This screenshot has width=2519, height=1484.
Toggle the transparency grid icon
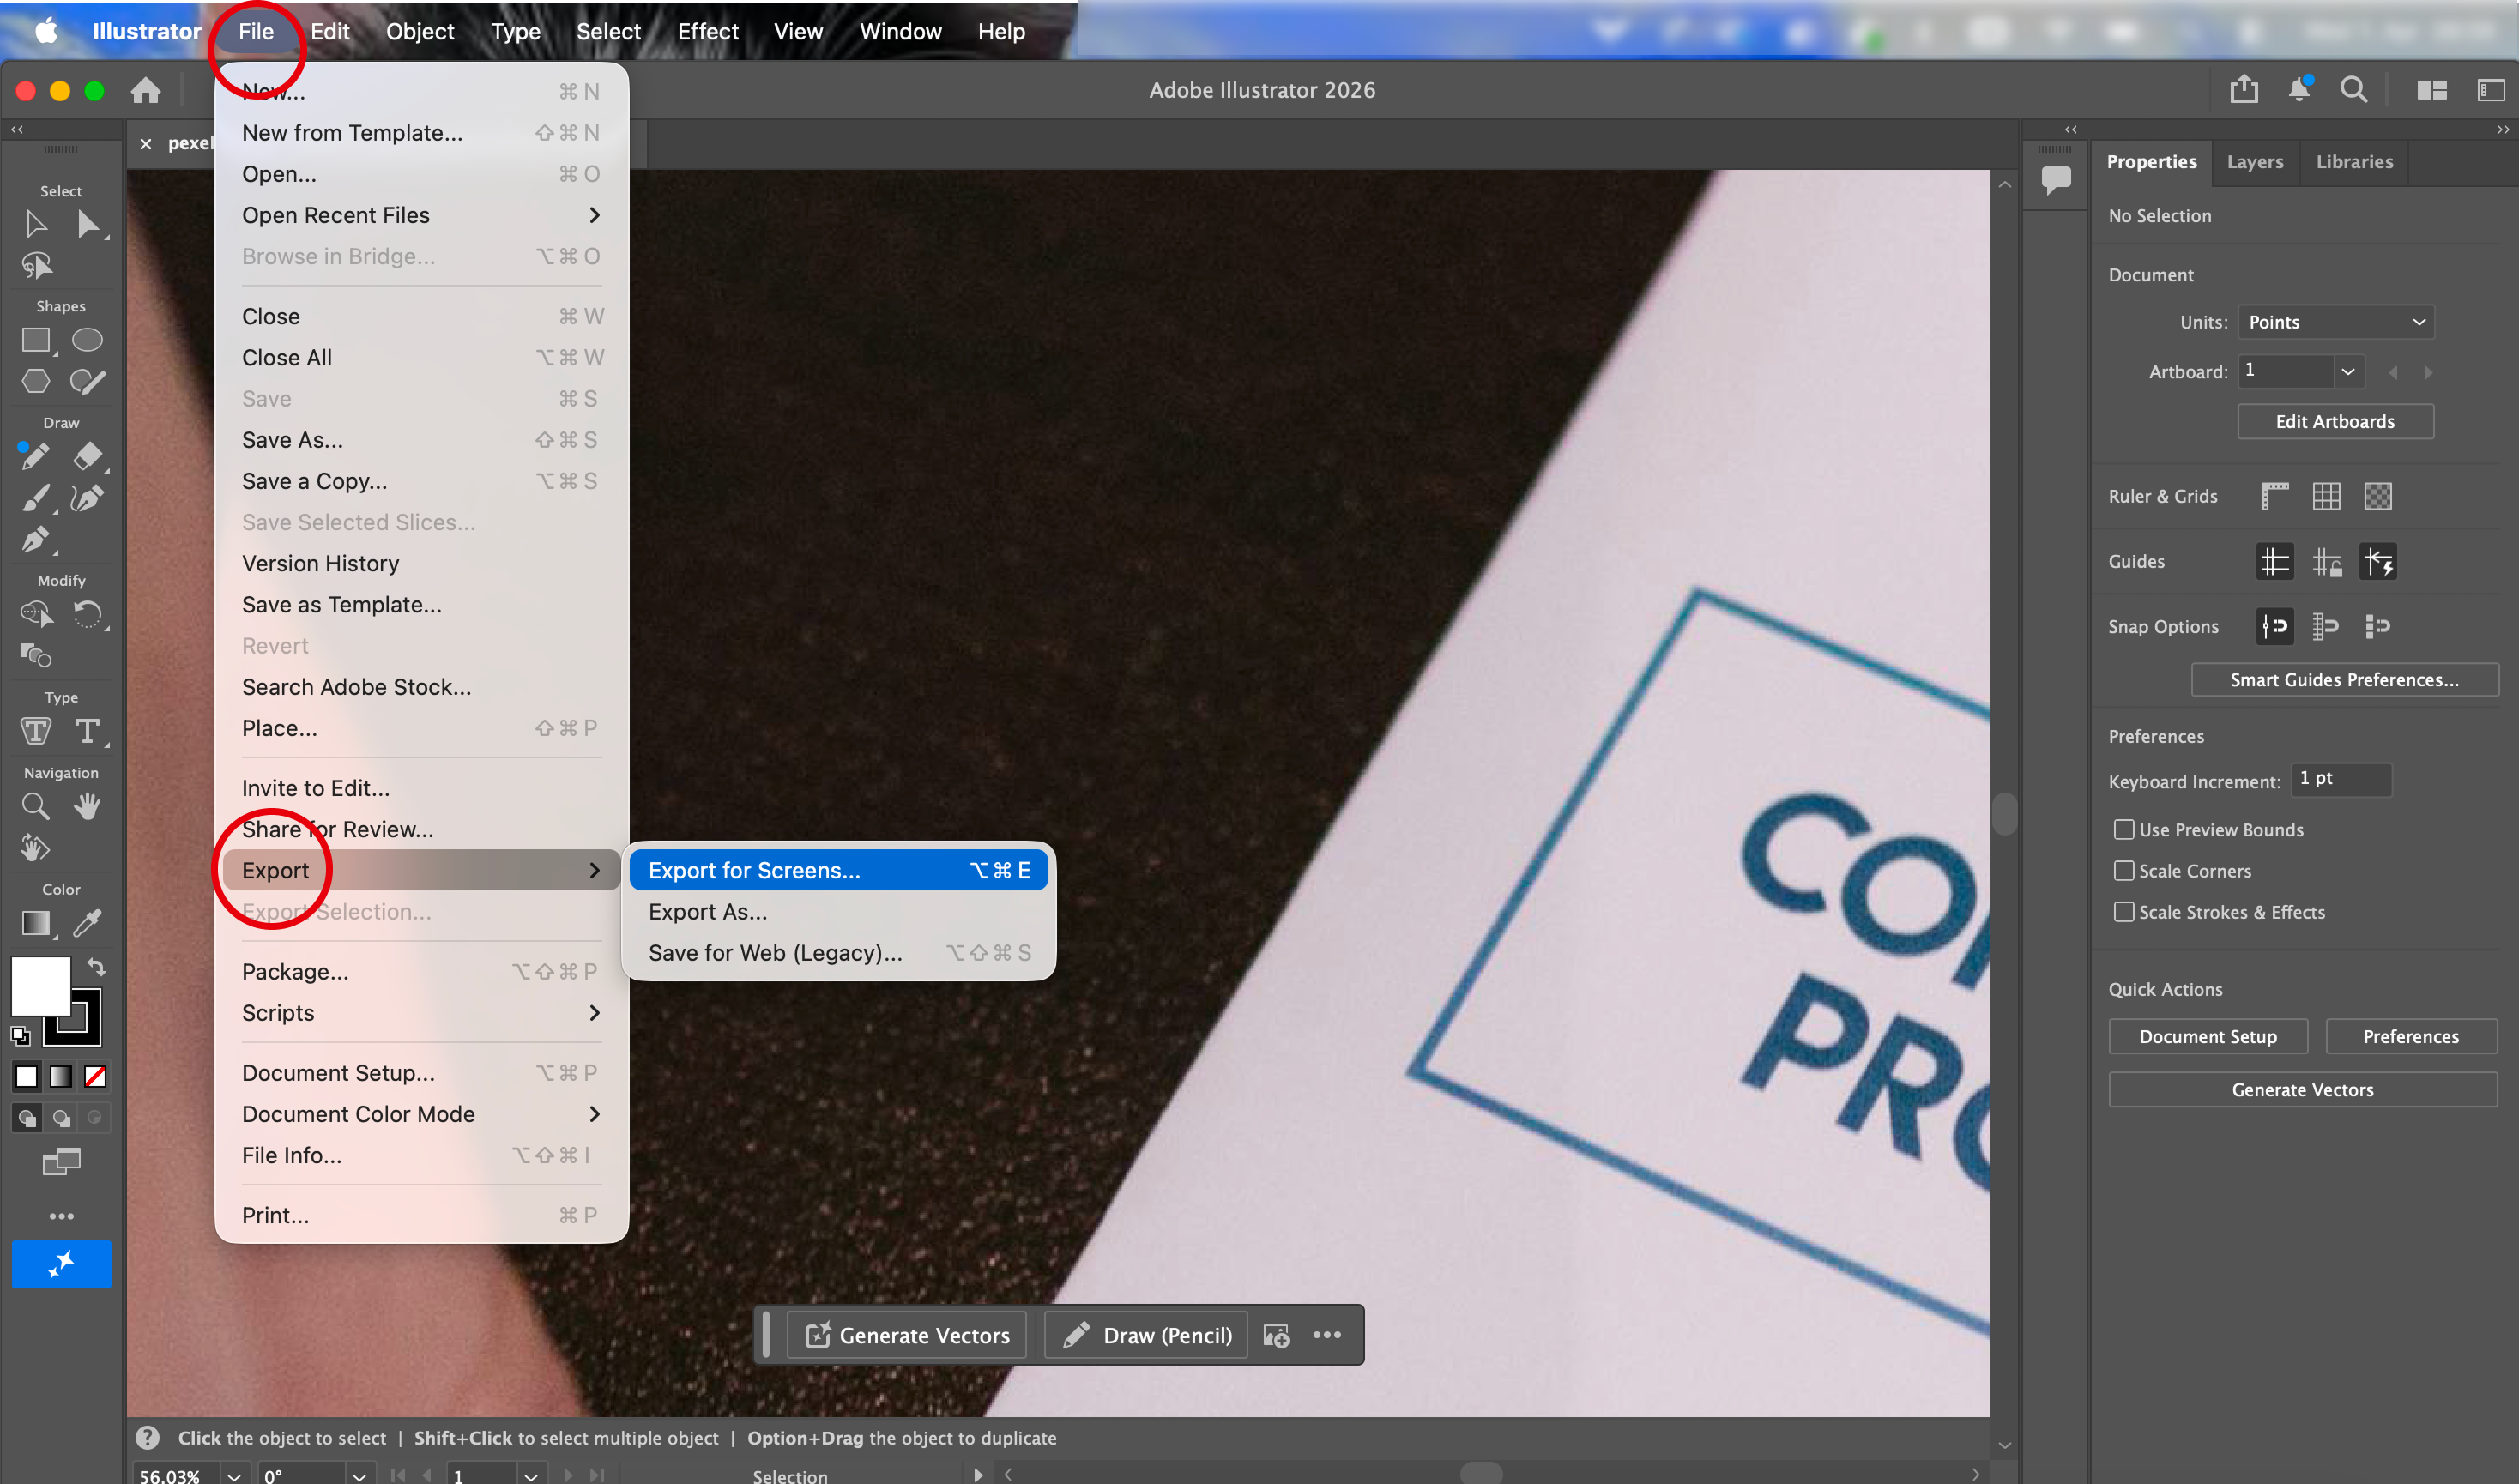click(2377, 496)
